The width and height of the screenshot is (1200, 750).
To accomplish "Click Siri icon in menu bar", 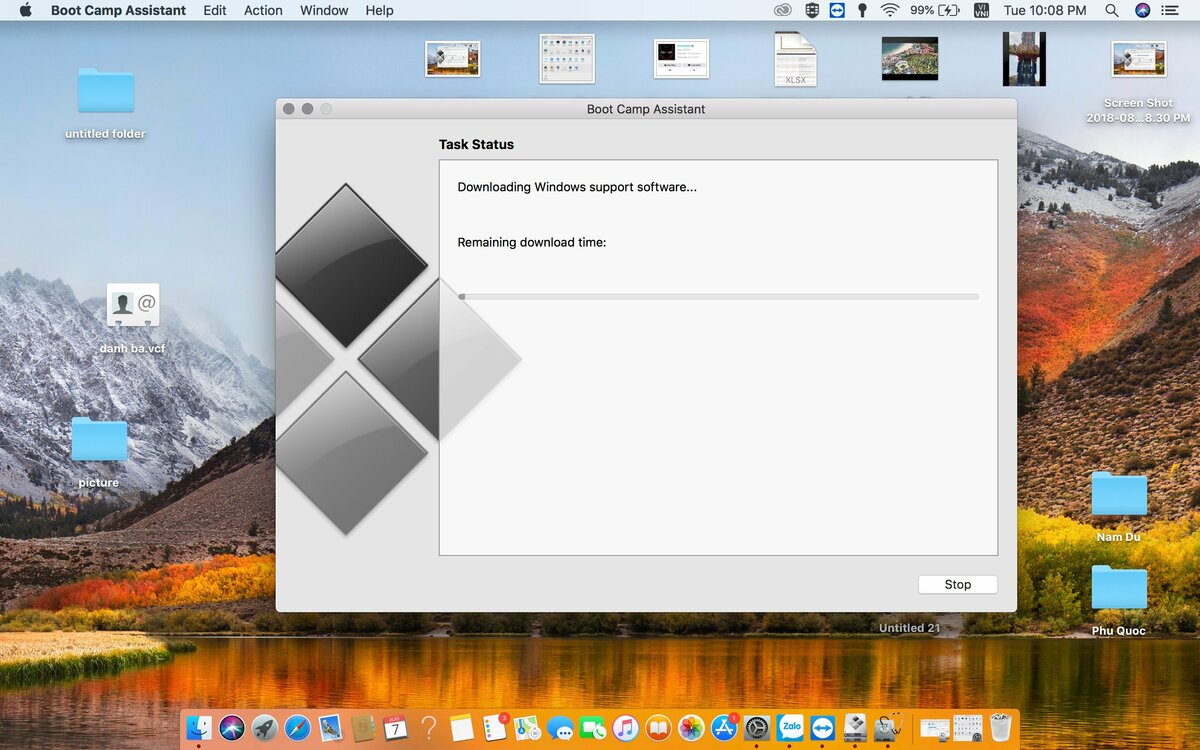I will point(1142,10).
